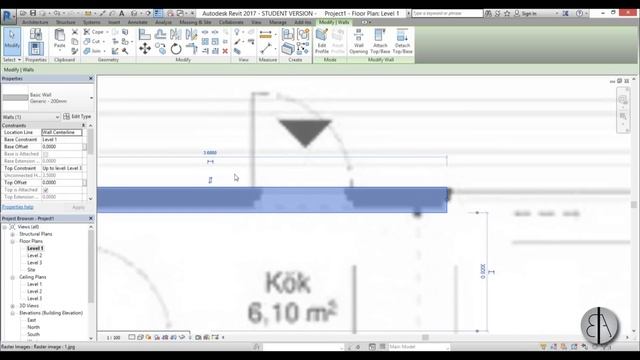This screenshot has height=360, width=640.
Task: Toggle the Properties palette ribbon button
Action: point(36,49)
